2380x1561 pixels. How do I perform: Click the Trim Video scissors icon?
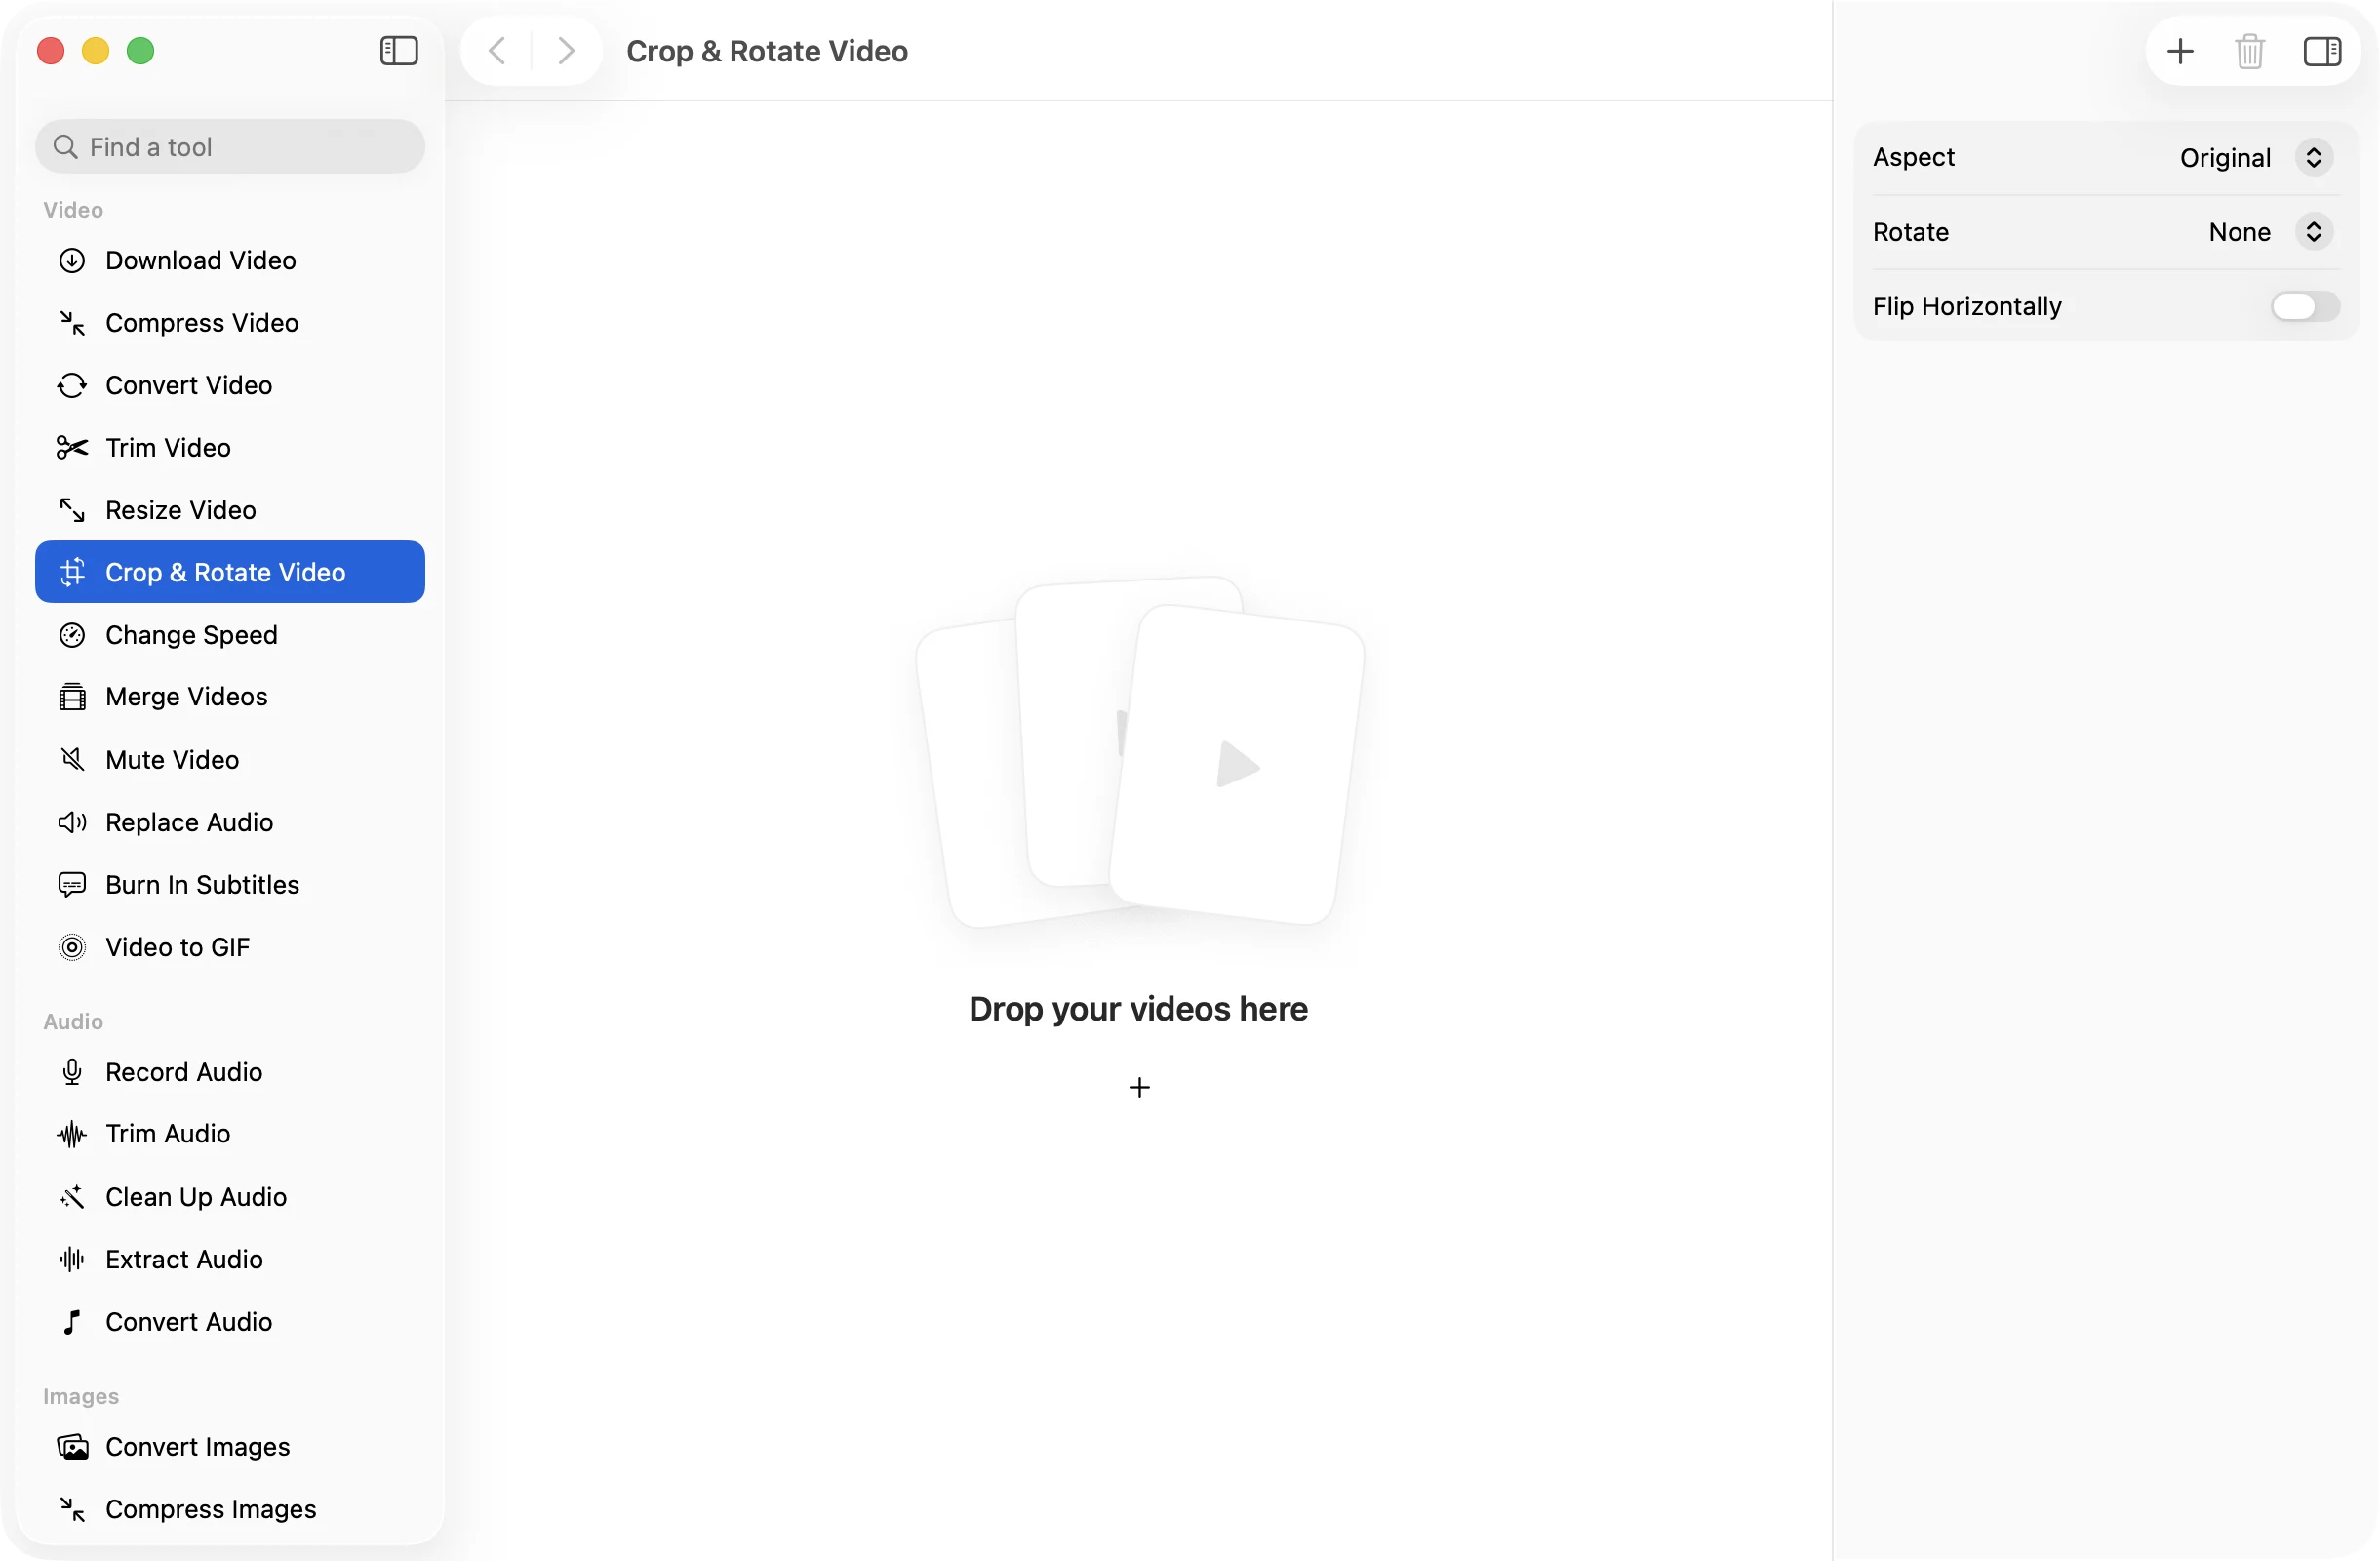click(x=72, y=447)
